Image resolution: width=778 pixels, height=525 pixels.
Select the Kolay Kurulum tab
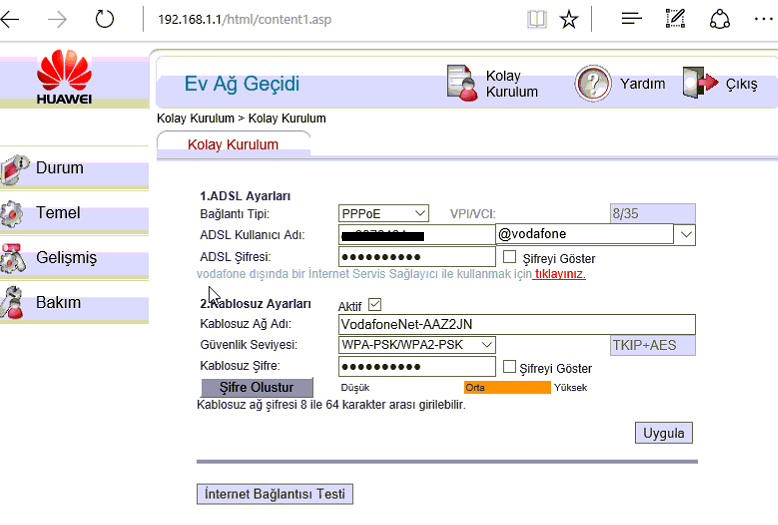233,144
